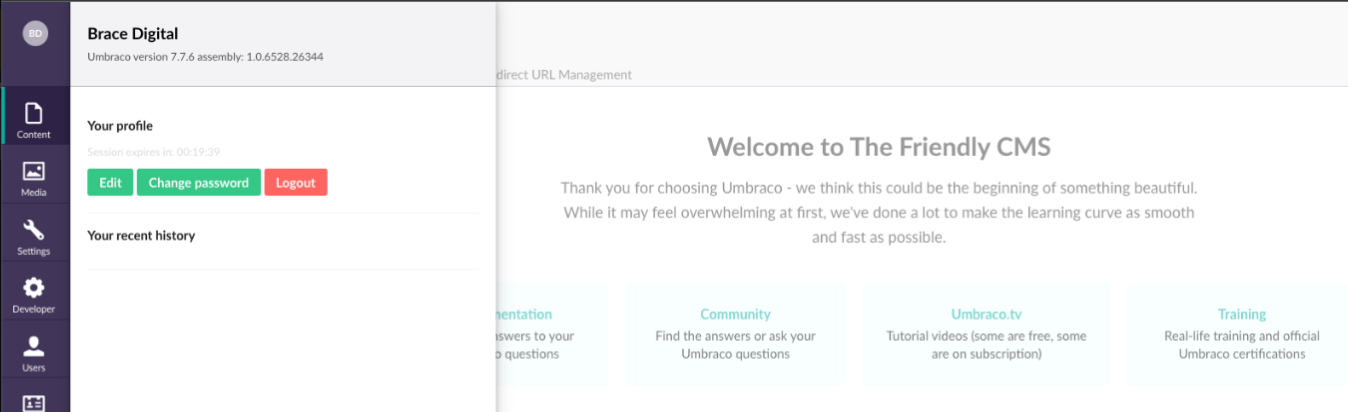
Task: Click 'Find the answers' Community description
Action: pos(735,345)
